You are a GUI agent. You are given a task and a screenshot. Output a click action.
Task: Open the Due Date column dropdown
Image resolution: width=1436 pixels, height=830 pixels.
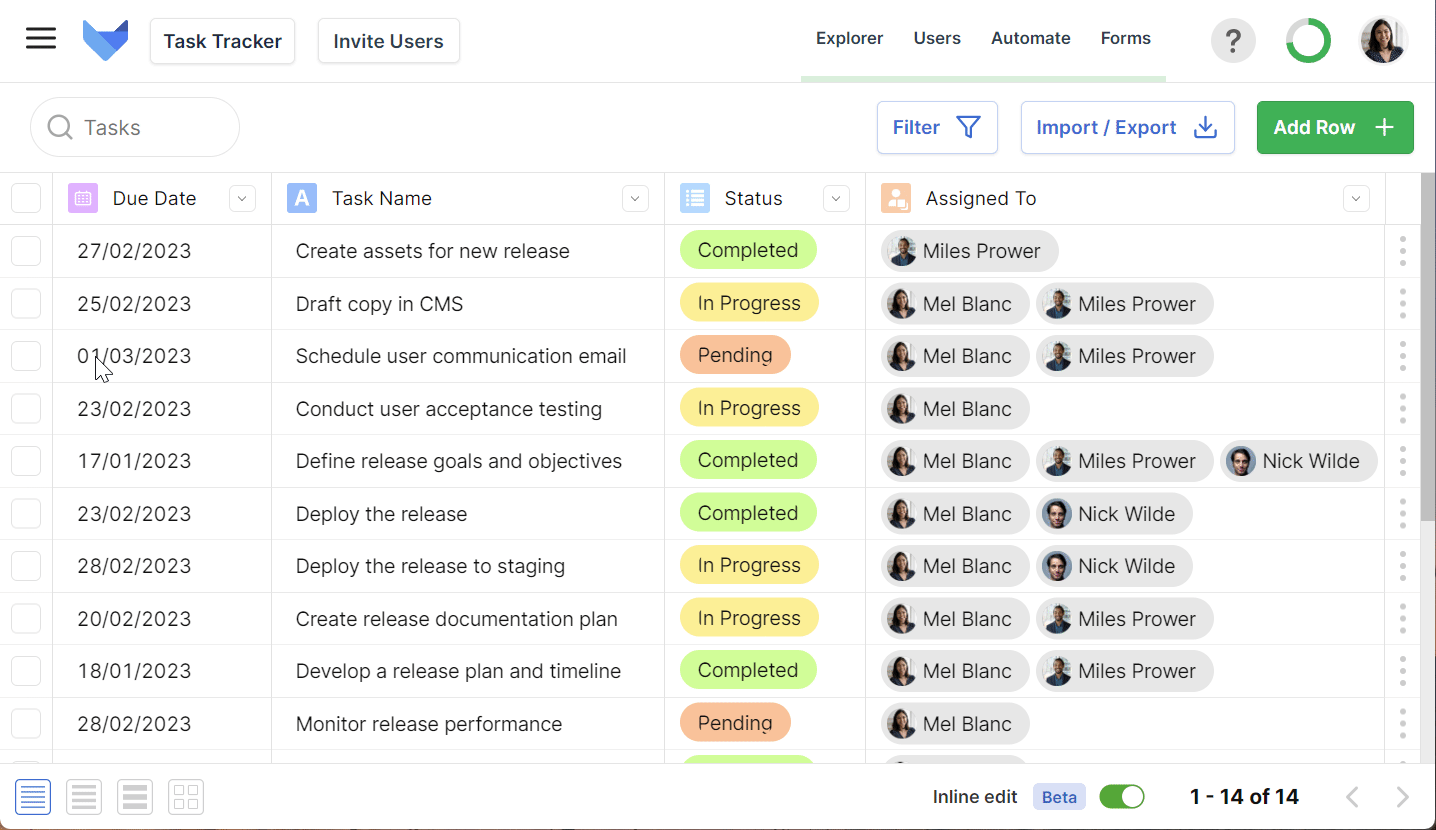click(242, 199)
